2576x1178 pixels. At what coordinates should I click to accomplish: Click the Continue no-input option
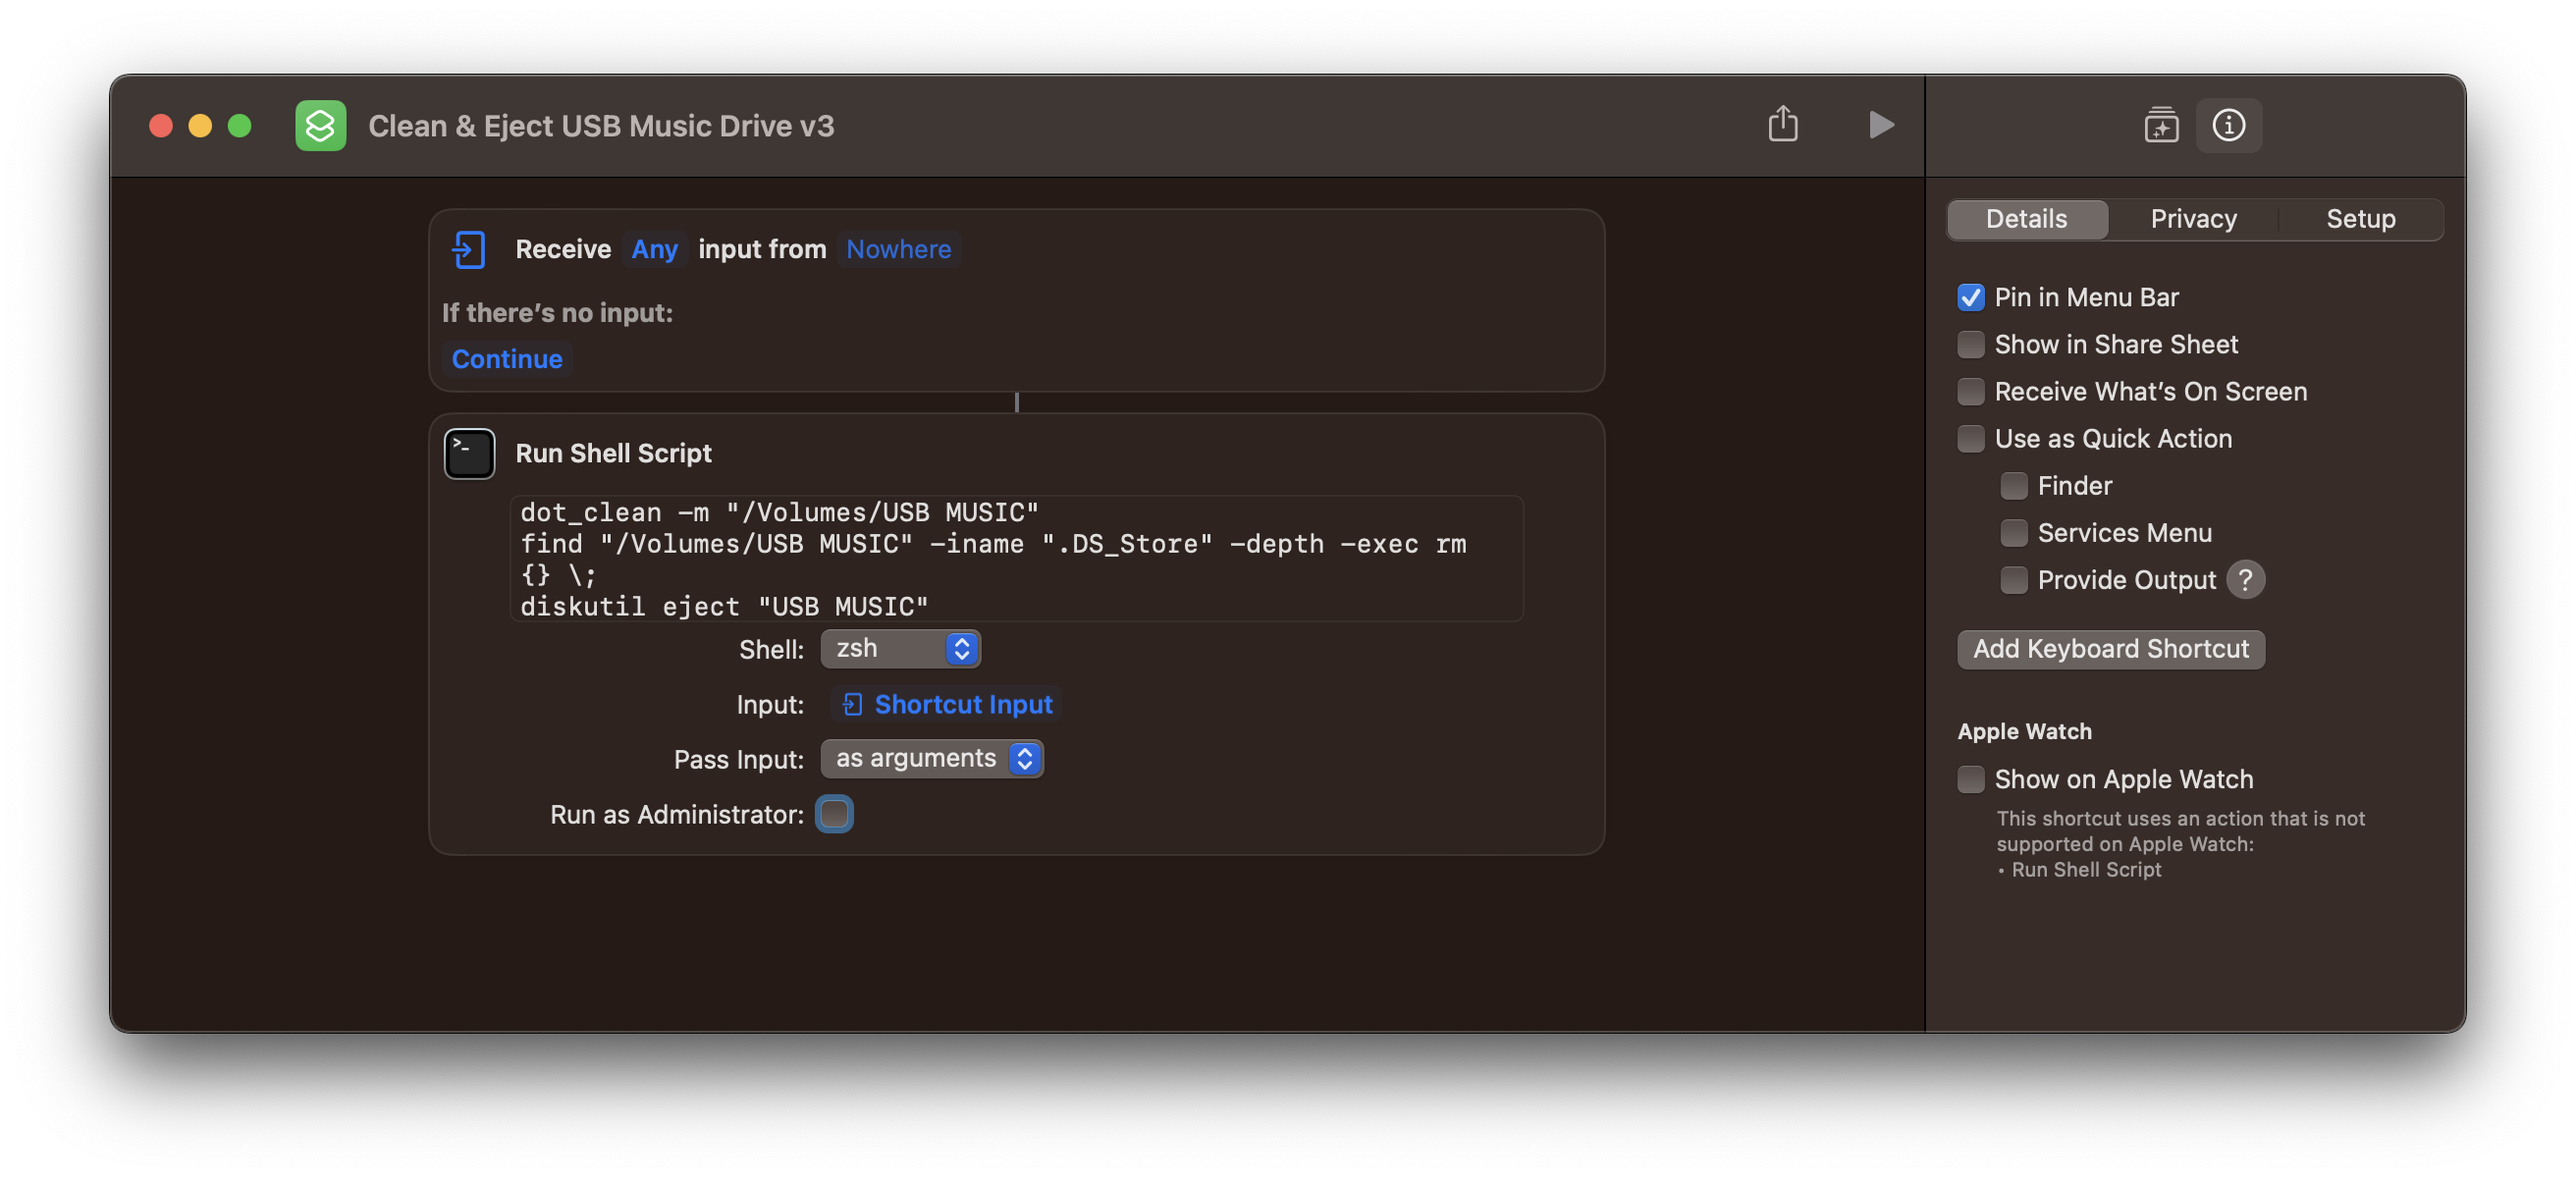click(x=507, y=359)
